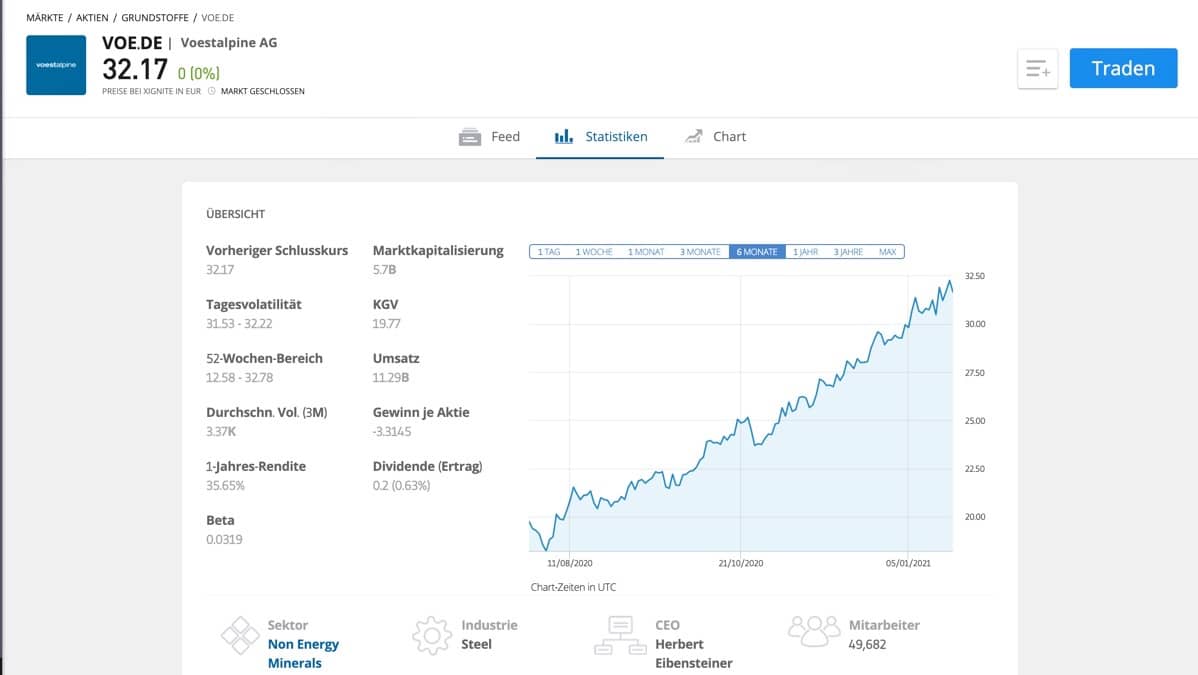Click the MARKT GESCHLOSSEN status text
The width and height of the screenshot is (1198, 675).
(263, 91)
